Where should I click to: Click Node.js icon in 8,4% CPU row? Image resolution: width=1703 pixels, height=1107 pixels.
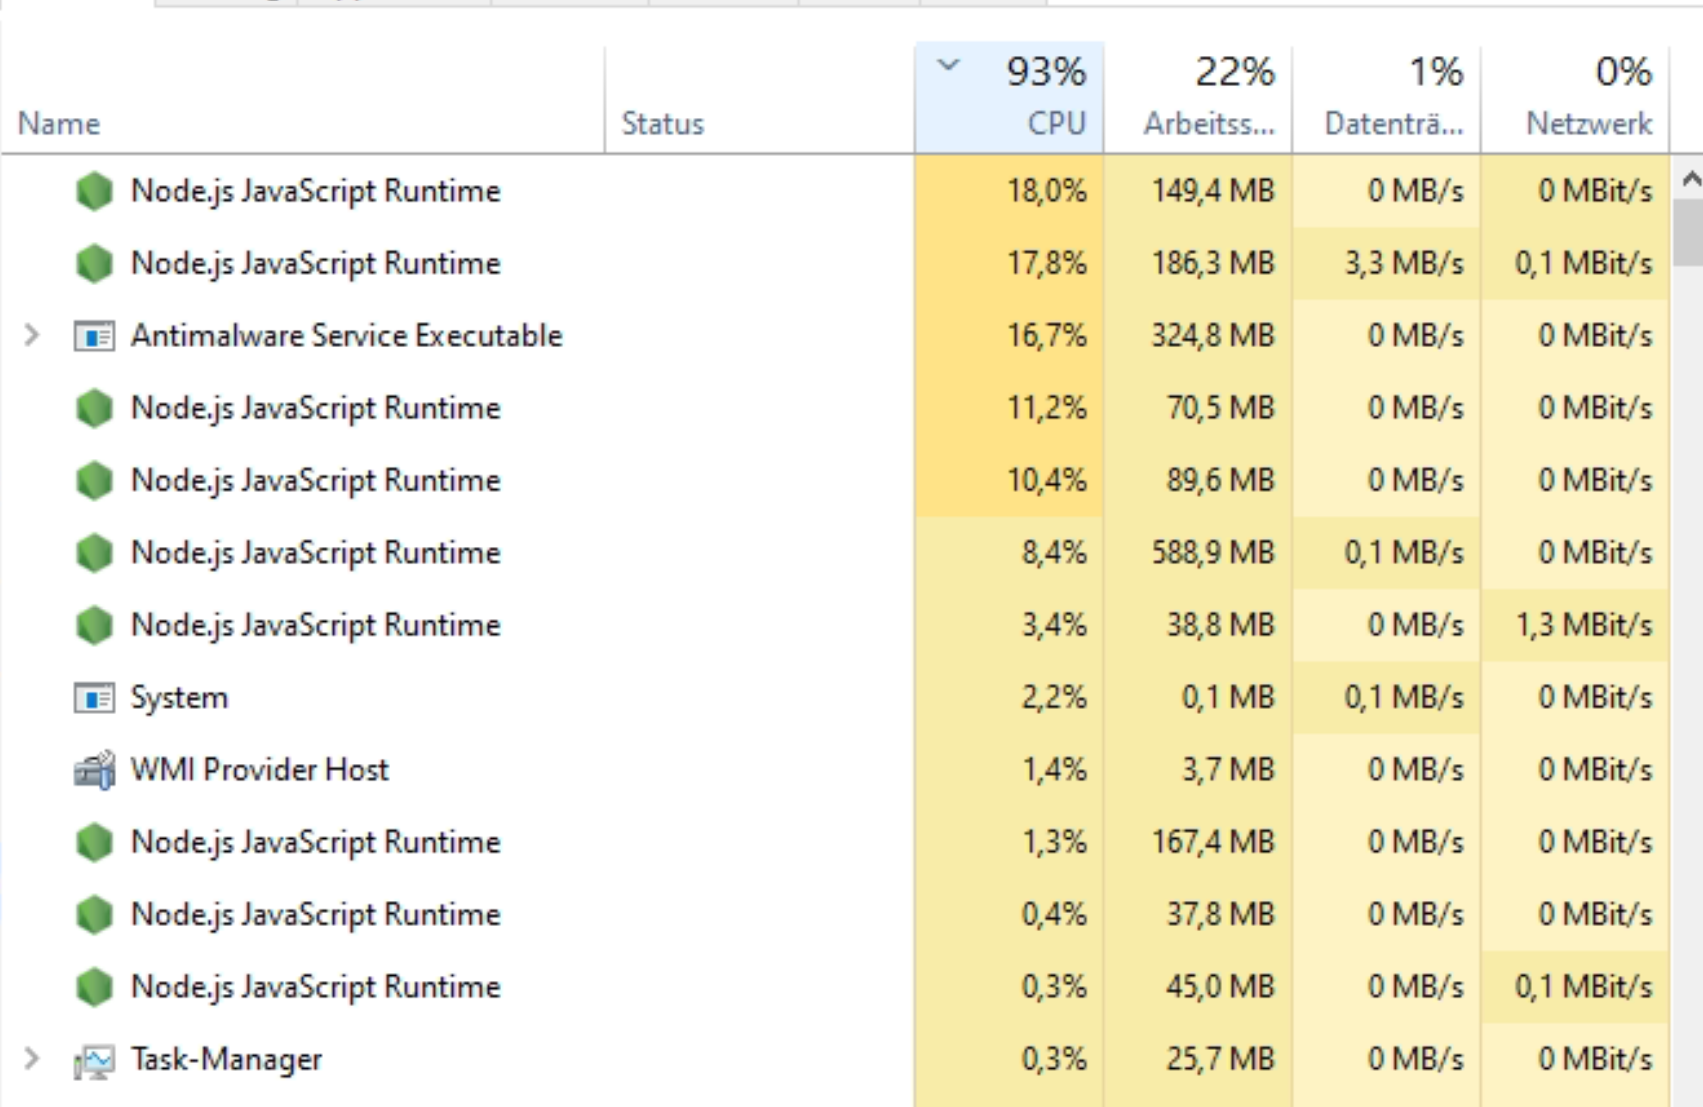coord(94,553)
